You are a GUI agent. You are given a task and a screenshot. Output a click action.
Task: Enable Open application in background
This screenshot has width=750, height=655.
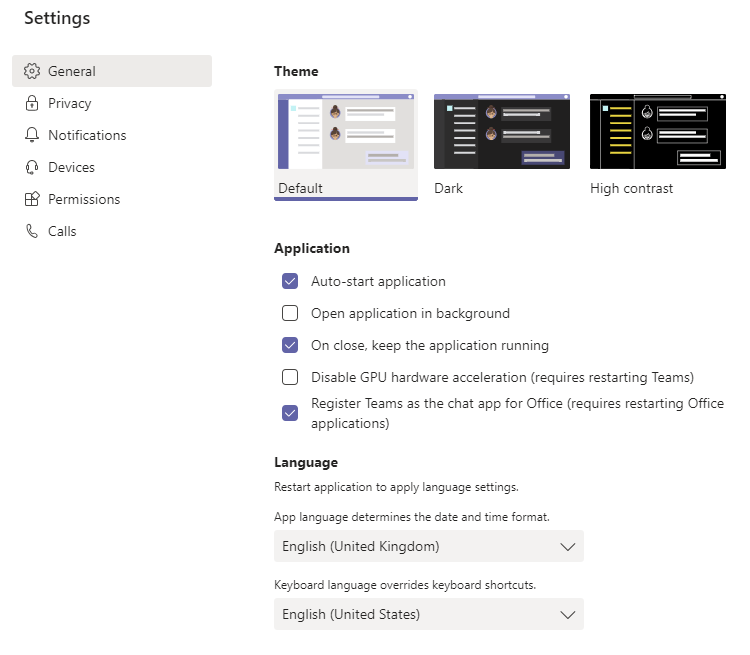[x=290, y=313]
